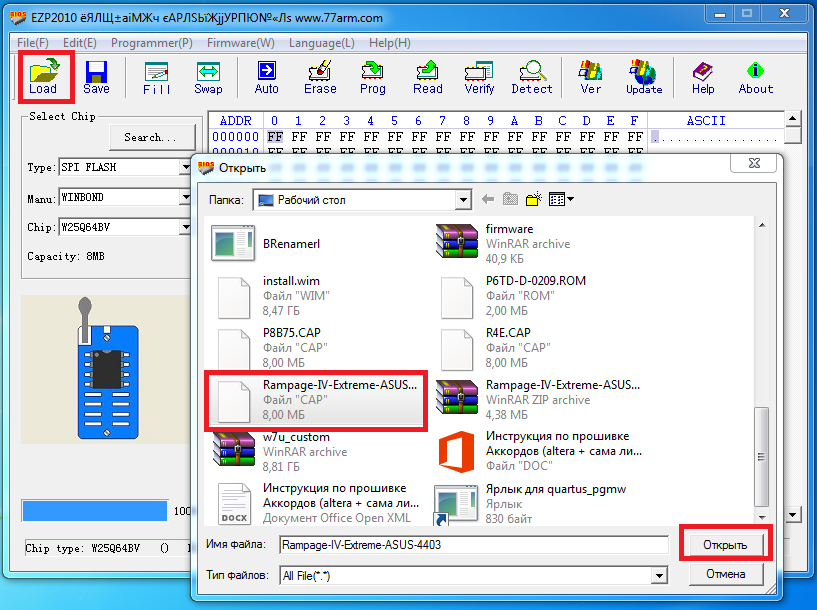
Task: Click the up-one-level folder icon
Action: [x=510, y=199]
